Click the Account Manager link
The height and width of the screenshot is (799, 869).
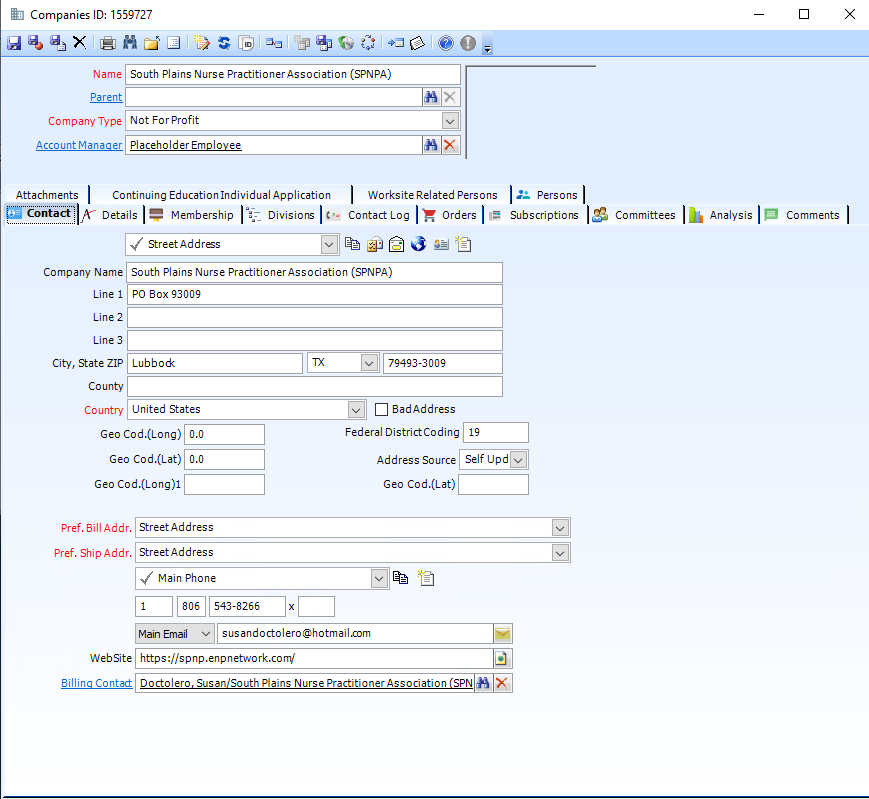[79, 145]
